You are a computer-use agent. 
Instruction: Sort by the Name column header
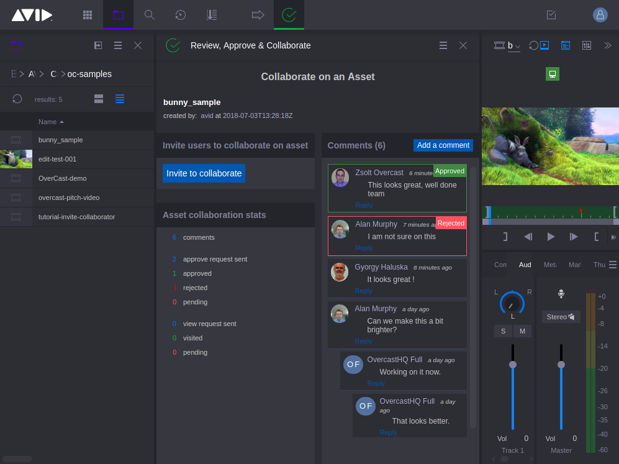(x=51, y=122)
